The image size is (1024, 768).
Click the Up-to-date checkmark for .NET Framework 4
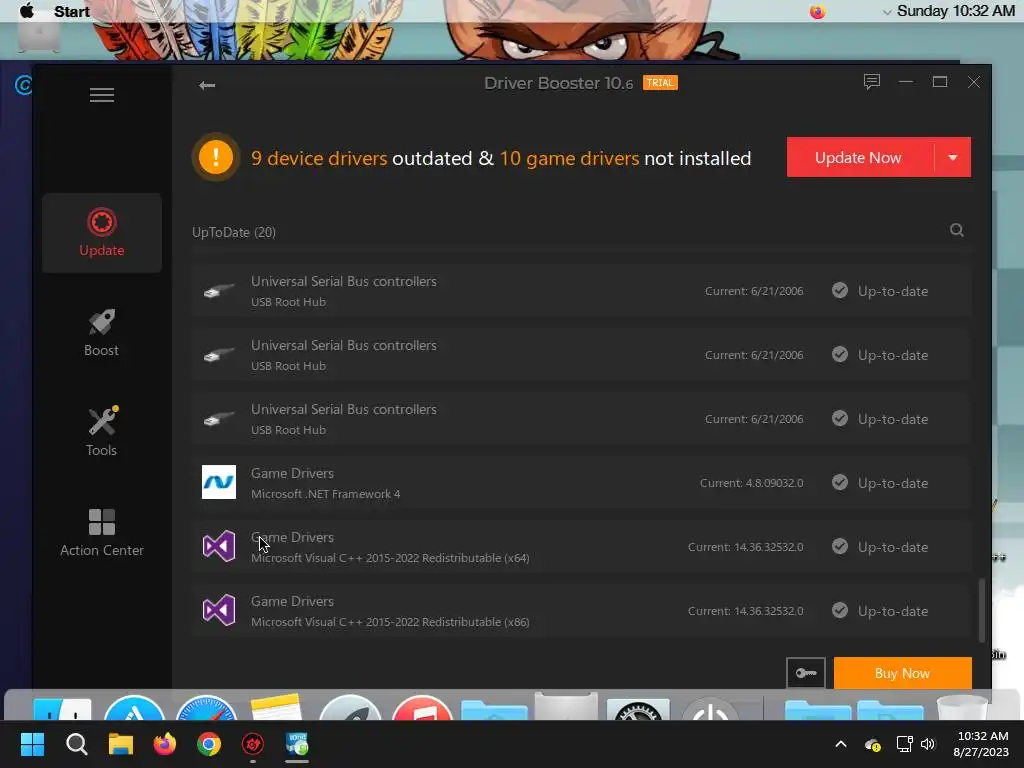pos(840,483)
